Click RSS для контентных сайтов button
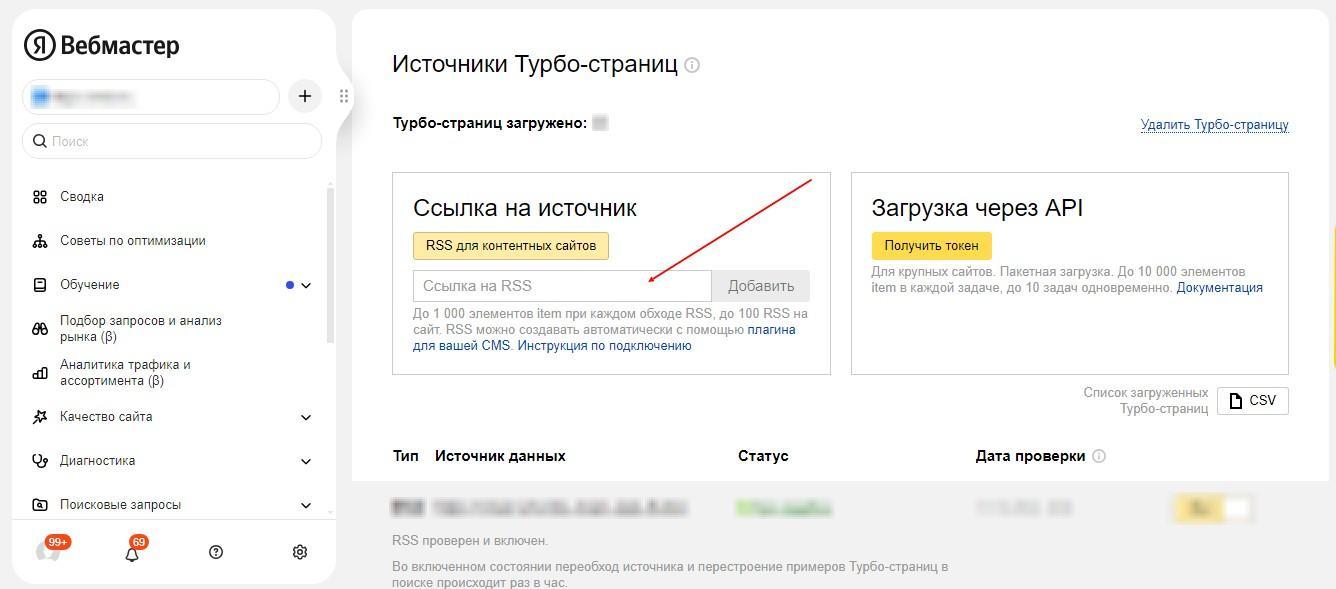 511,246
